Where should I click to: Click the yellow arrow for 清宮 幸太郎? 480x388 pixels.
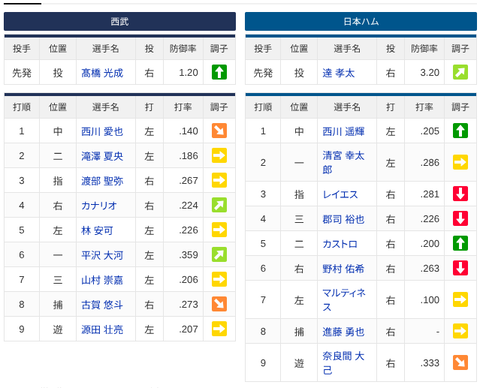coord(460,162)
